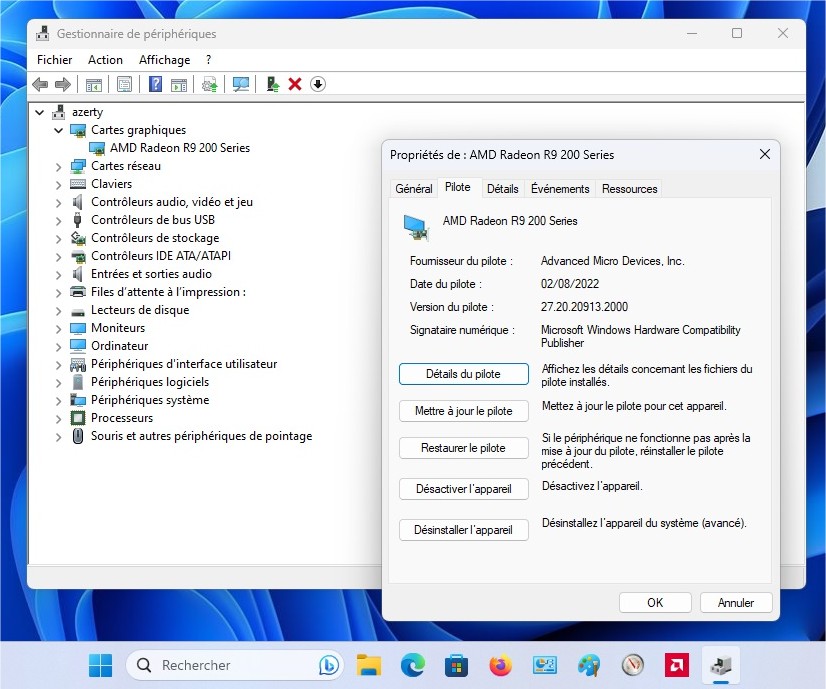The width and height of the screenshot is (826, 689).
Task: Collapse the azerty root node
Action: click(40, 112)
